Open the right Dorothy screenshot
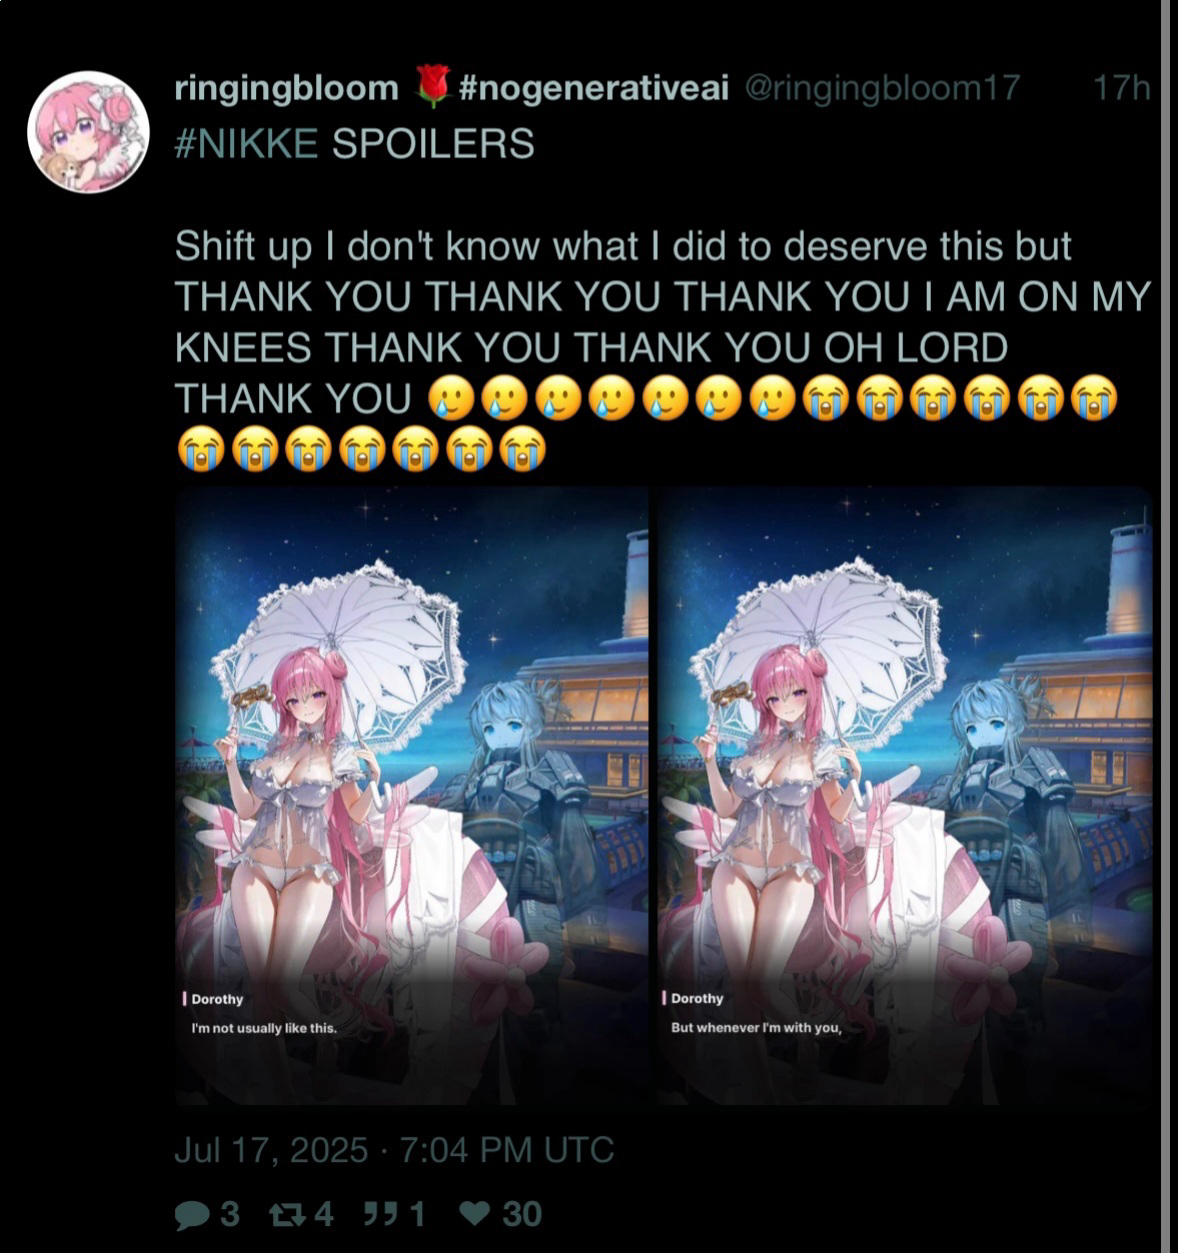This screenshot has width=1178, height=1253. (905, 796)
